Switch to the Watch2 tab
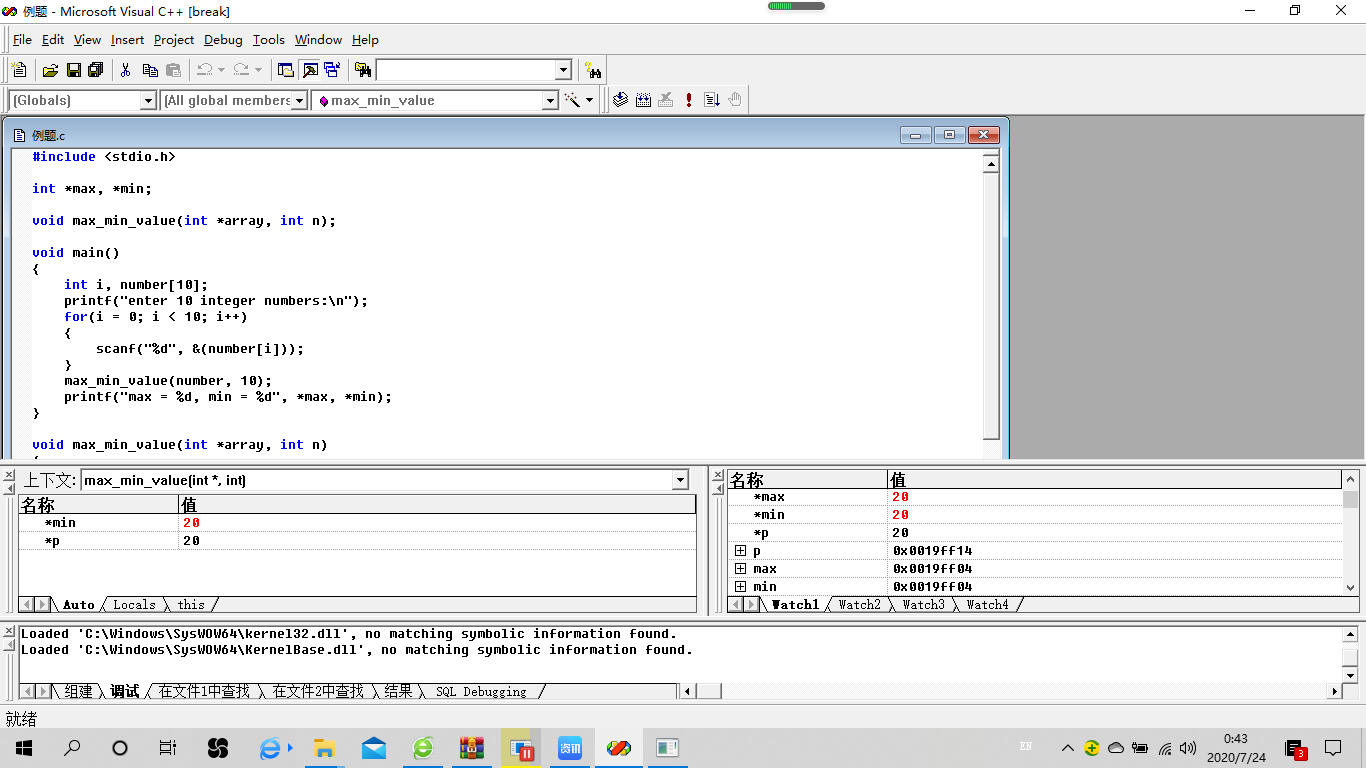 coord(859,605)
